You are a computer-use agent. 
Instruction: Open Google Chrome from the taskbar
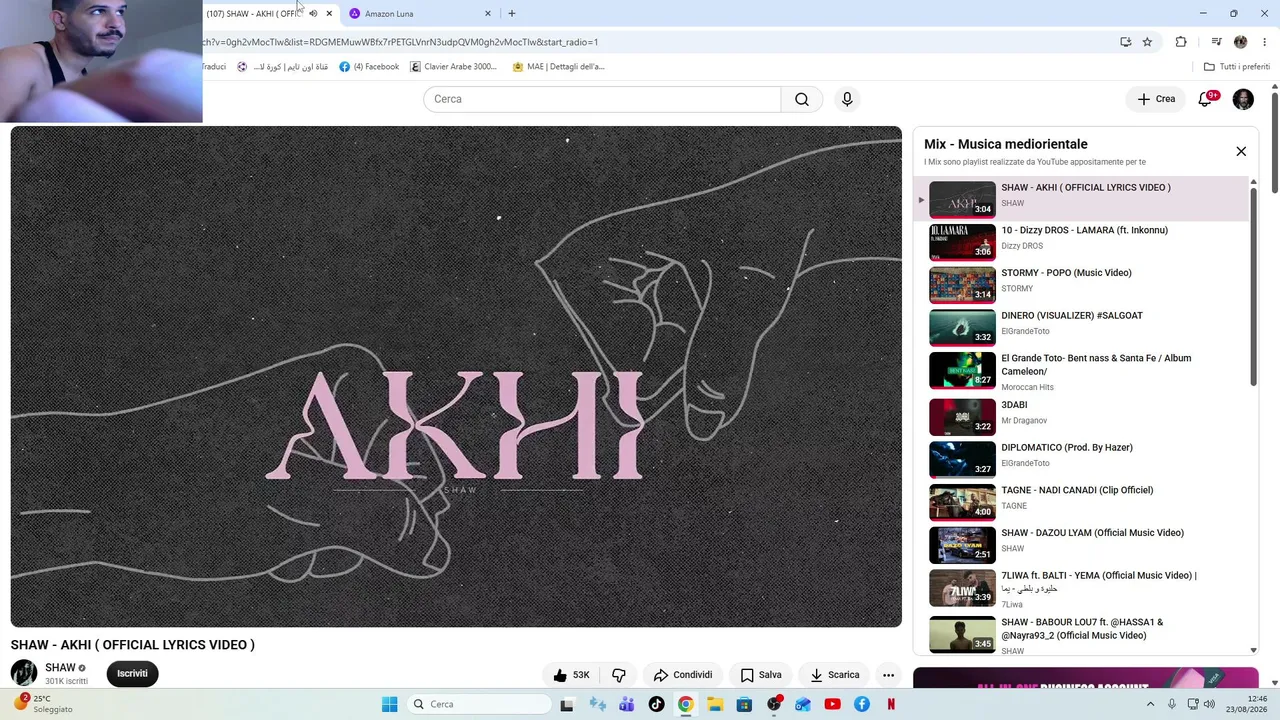point(685,704)
